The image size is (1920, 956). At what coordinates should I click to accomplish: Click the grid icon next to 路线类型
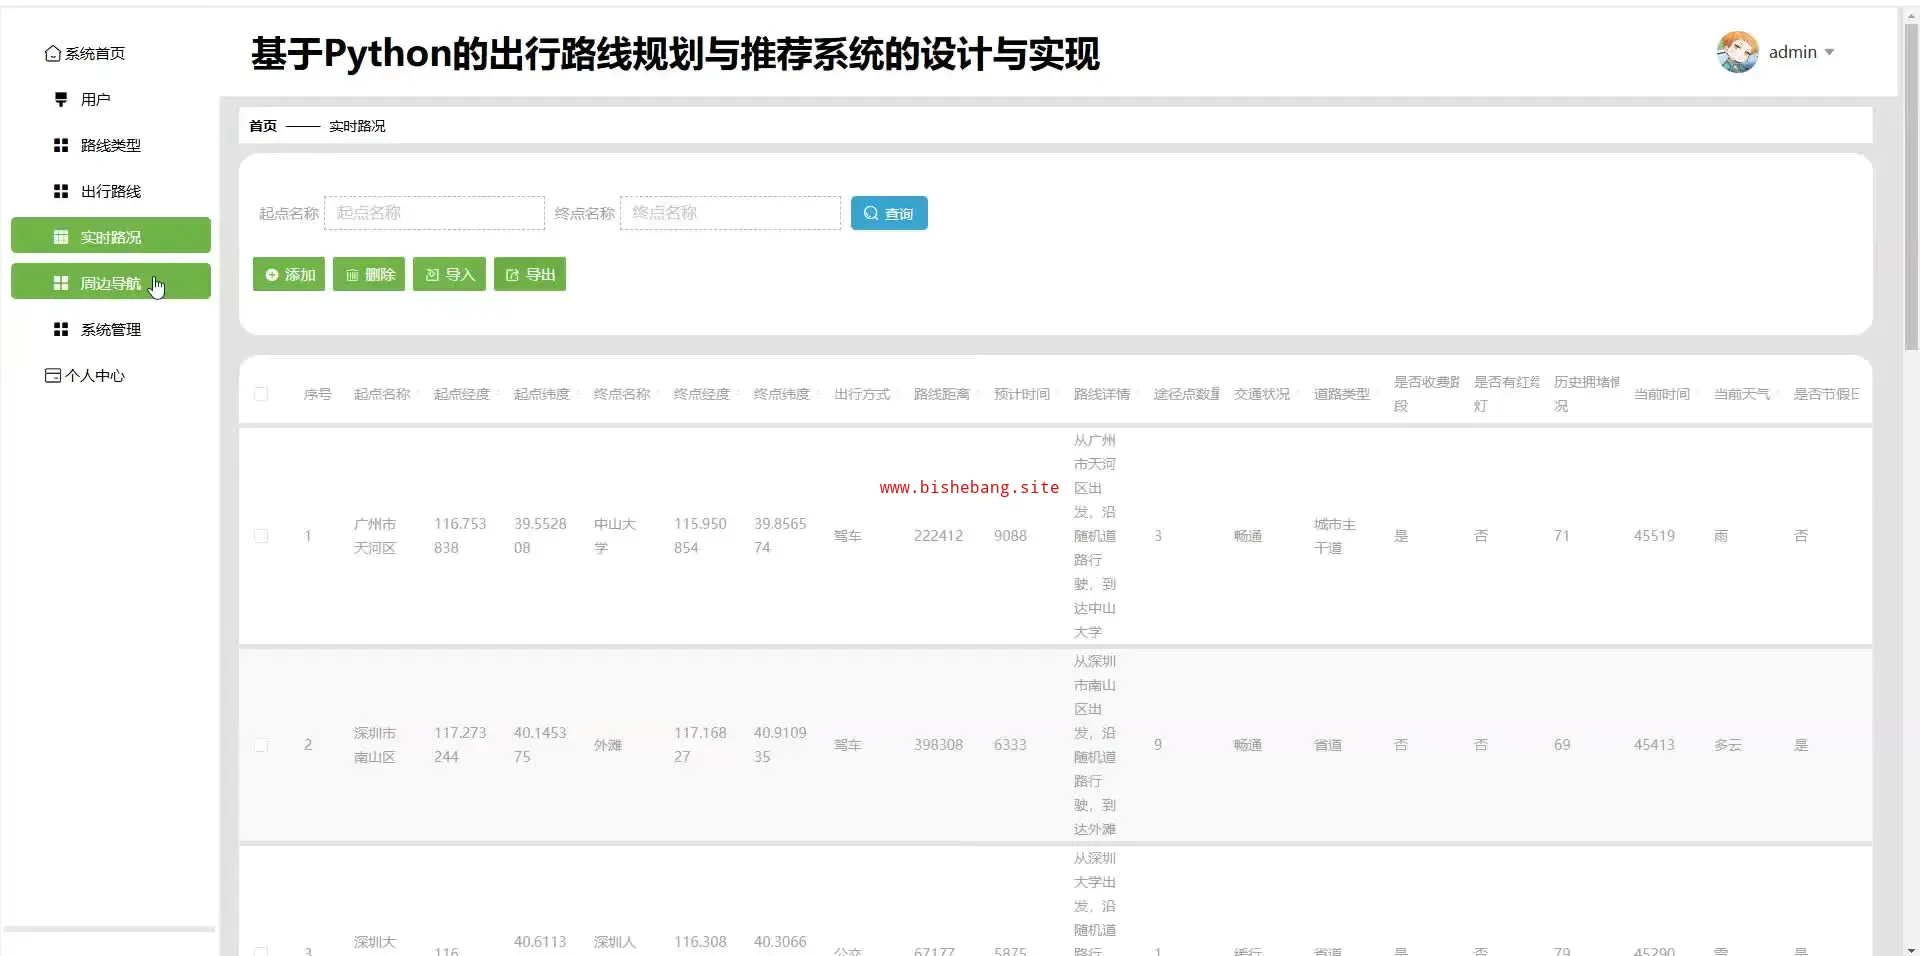tap(61, 146)
